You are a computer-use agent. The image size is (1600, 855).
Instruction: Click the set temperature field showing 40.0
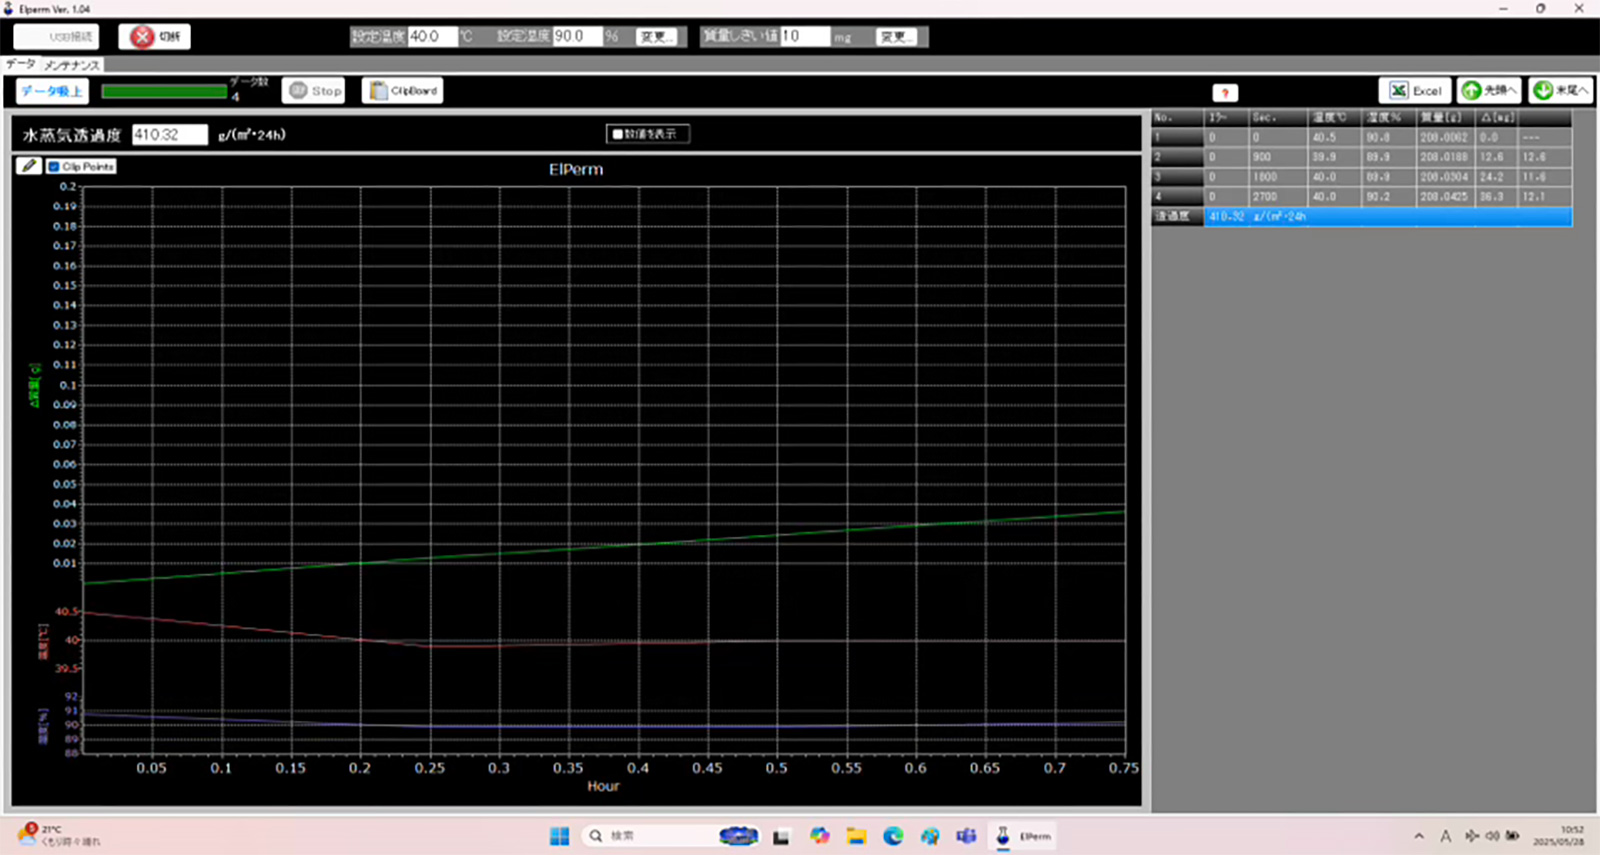coord(432,36)
